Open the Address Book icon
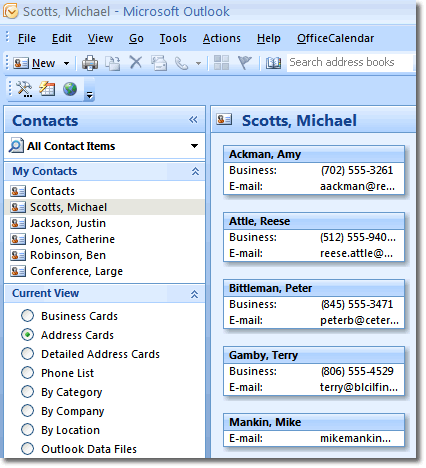The width and height of the screenshot is (426, 468). [x=273, y=63]
